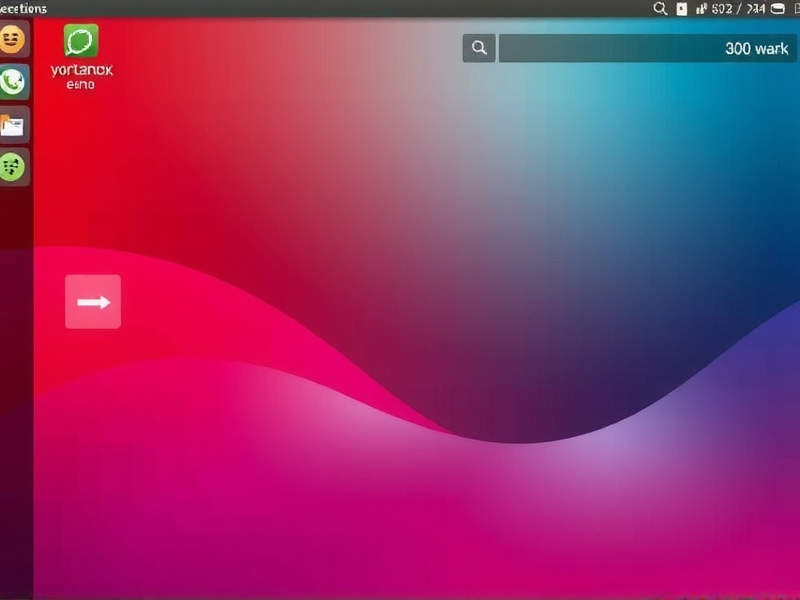Image resolution: width=800 pixels, height=600 pixels.
Task: Open the file manager folder in dock
Action: coord(13,125)
